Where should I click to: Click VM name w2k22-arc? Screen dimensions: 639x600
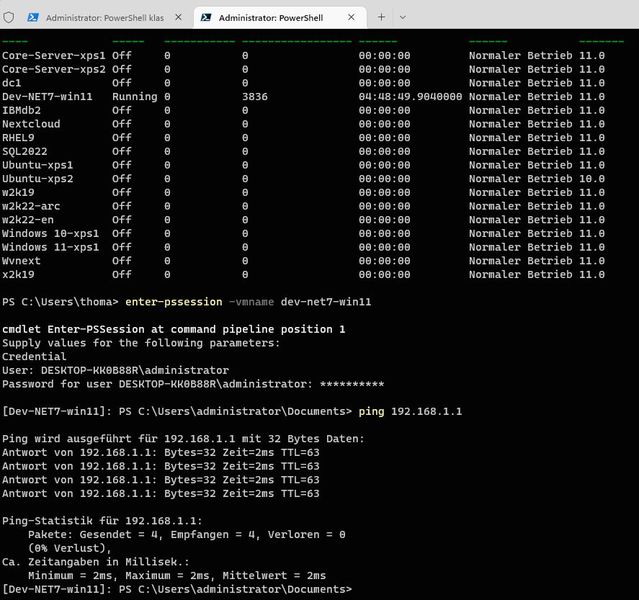pyautogui.click(x=31, y=206)
